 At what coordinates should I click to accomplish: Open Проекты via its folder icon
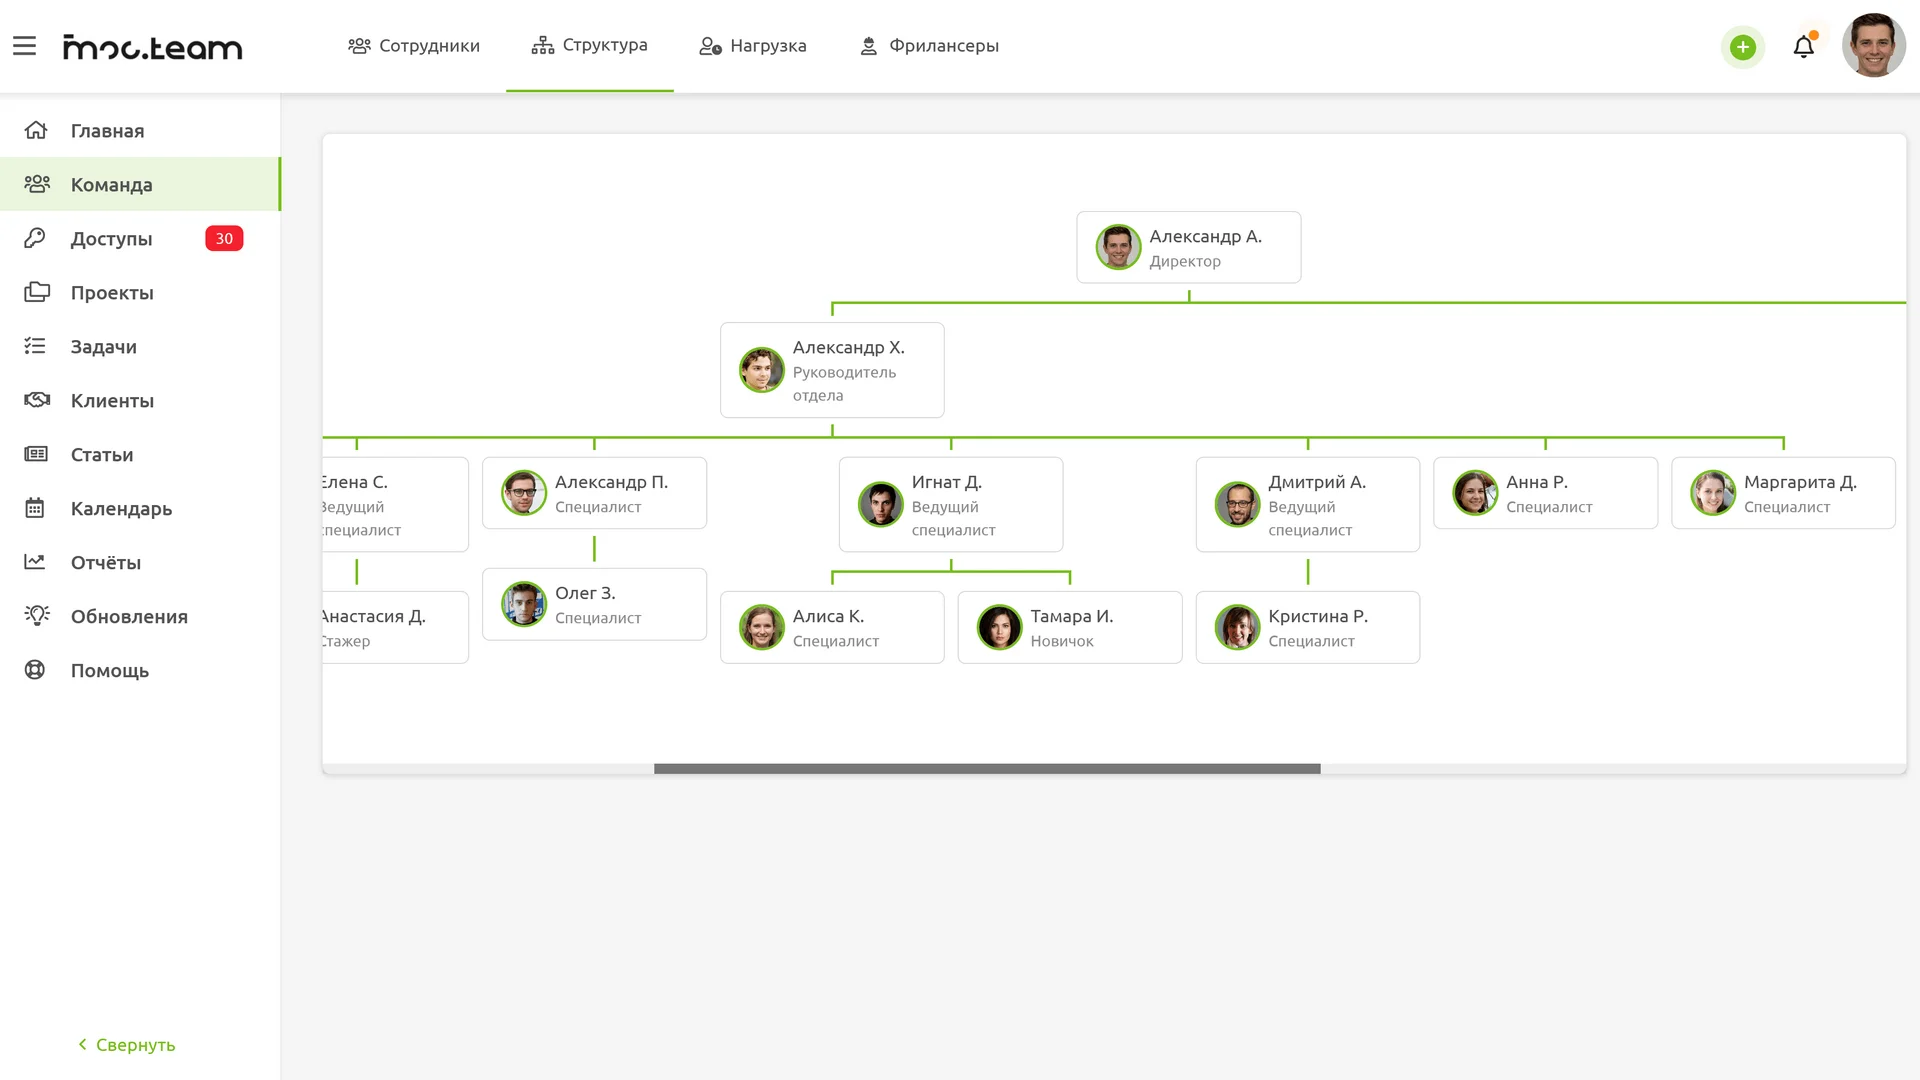click(36, 292)
